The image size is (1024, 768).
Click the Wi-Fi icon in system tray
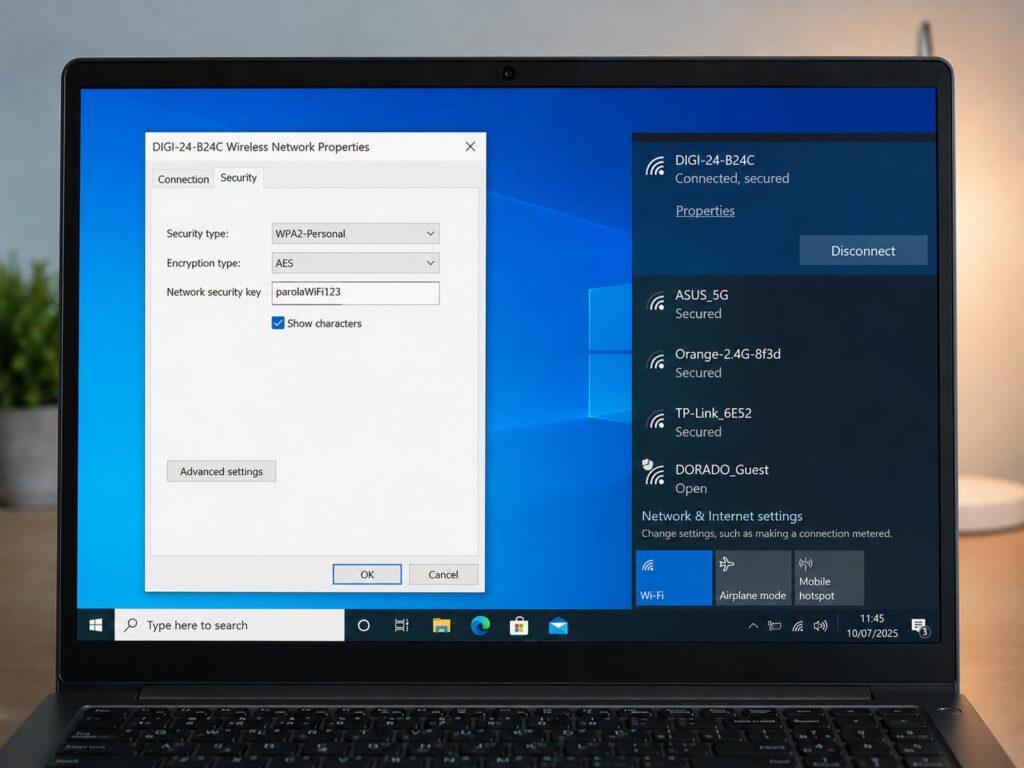pos(797,626)
